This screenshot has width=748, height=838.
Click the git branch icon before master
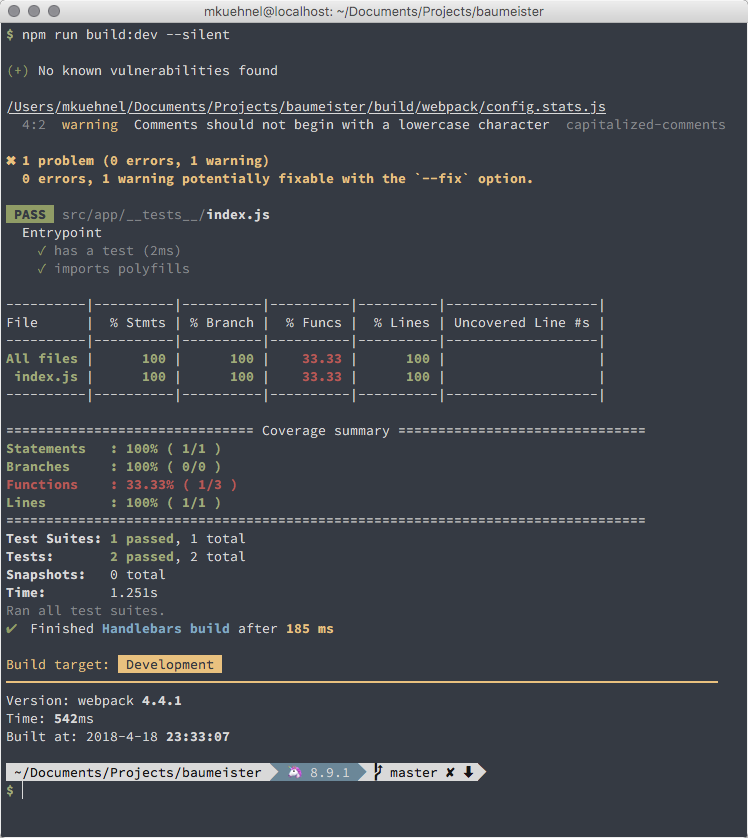[378, 772]
